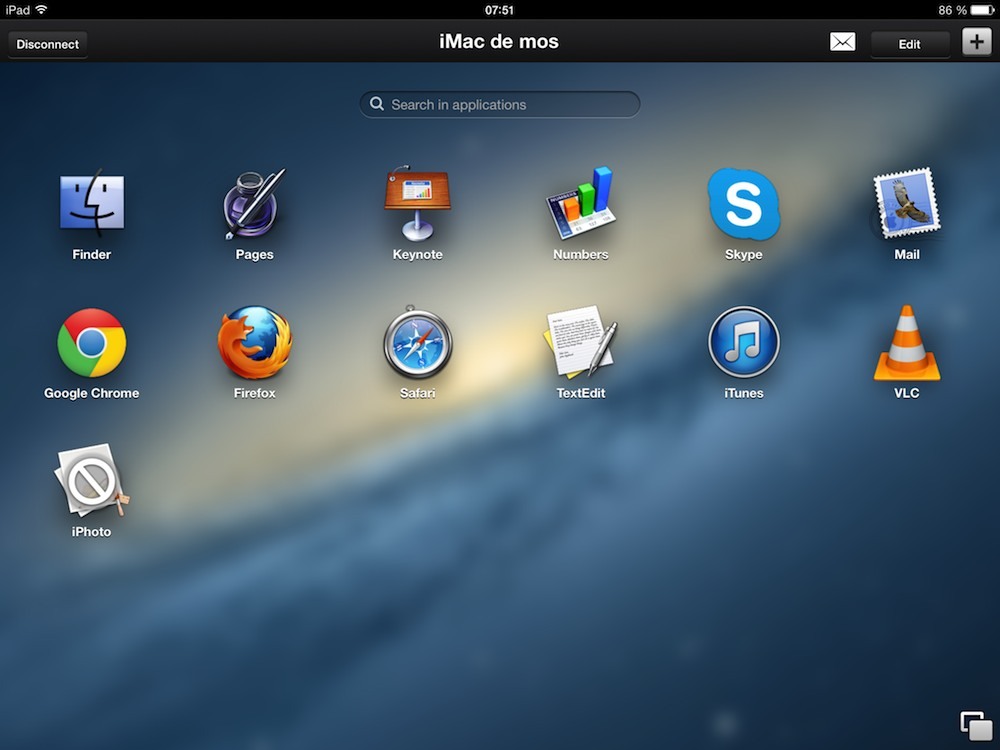Click the Numbers label text
This screenshot has width=1000, height=750.
580,254
